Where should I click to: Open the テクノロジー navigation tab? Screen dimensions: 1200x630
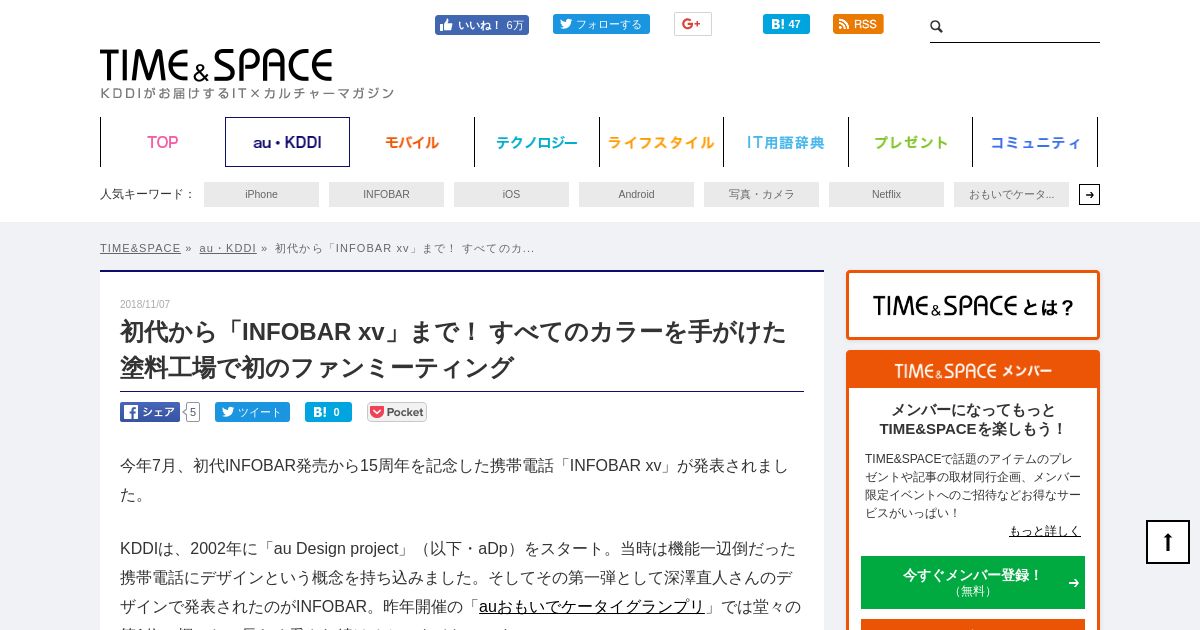537,142
